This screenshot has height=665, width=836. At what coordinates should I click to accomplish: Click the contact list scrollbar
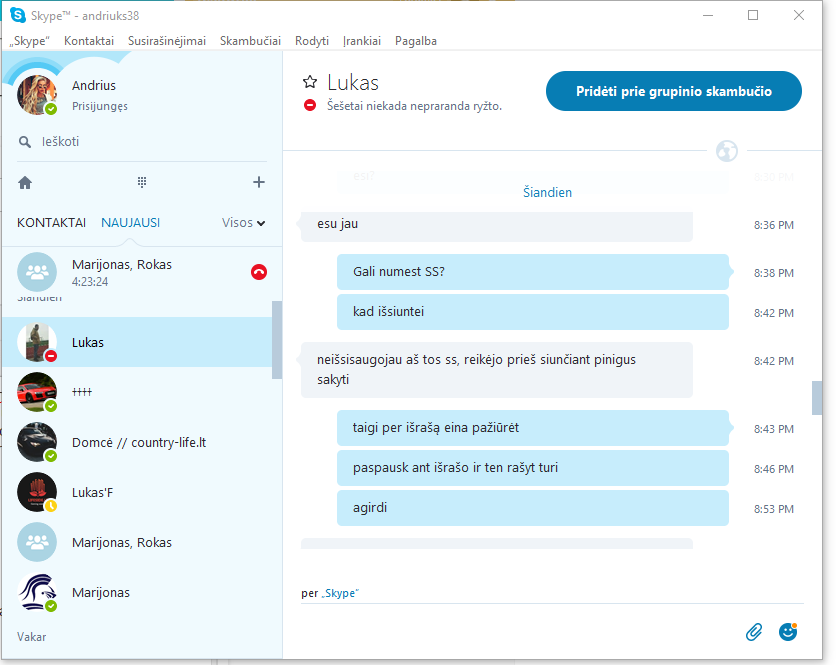click(x=277, y=340)
